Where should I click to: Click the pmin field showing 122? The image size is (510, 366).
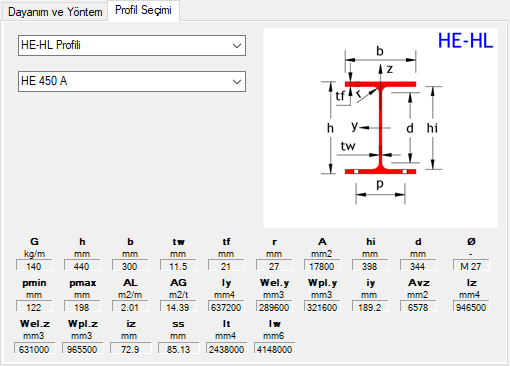[x=34, y=307]
